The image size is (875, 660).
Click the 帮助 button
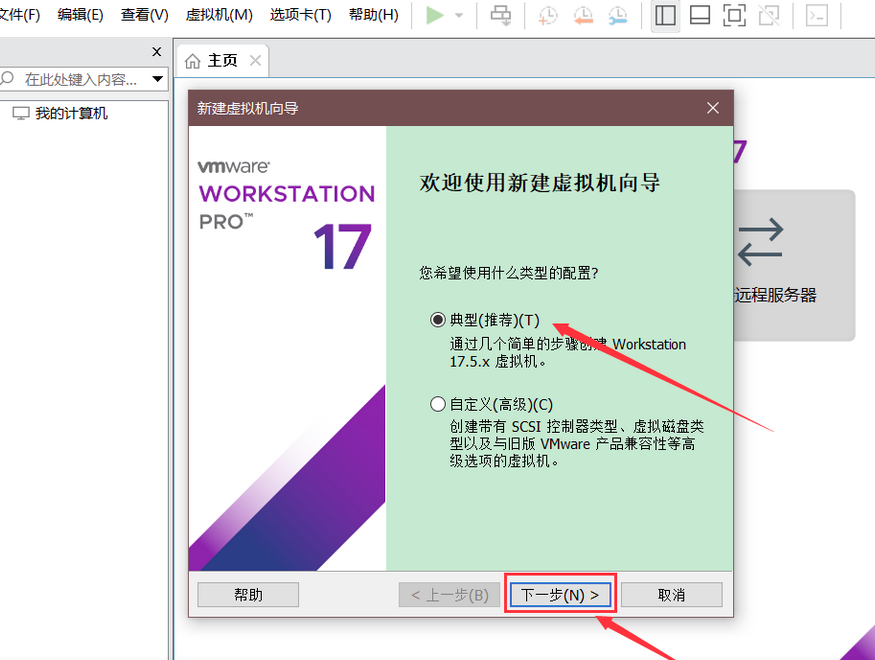tap(247, 594)
